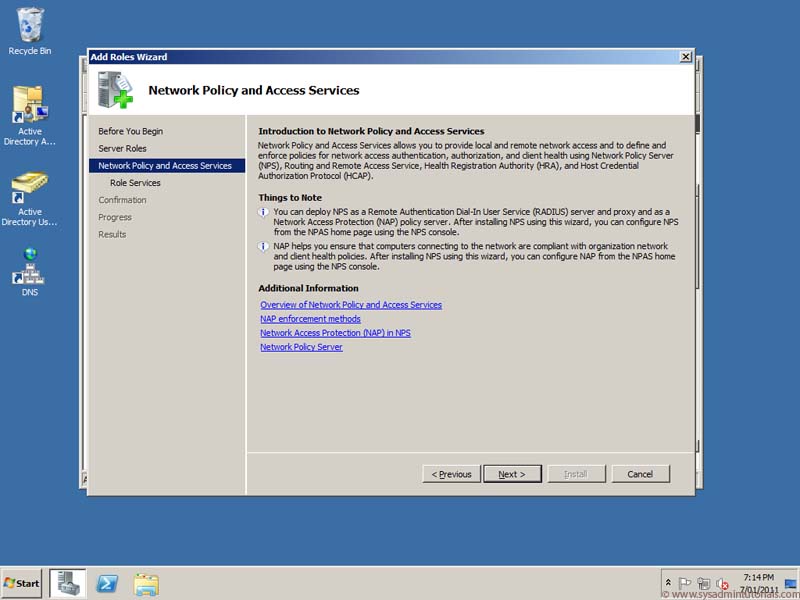The width and height of the screenshot is (800, 600).
Task: Open NAP enforcement methods link
Action: pos(310,319)
